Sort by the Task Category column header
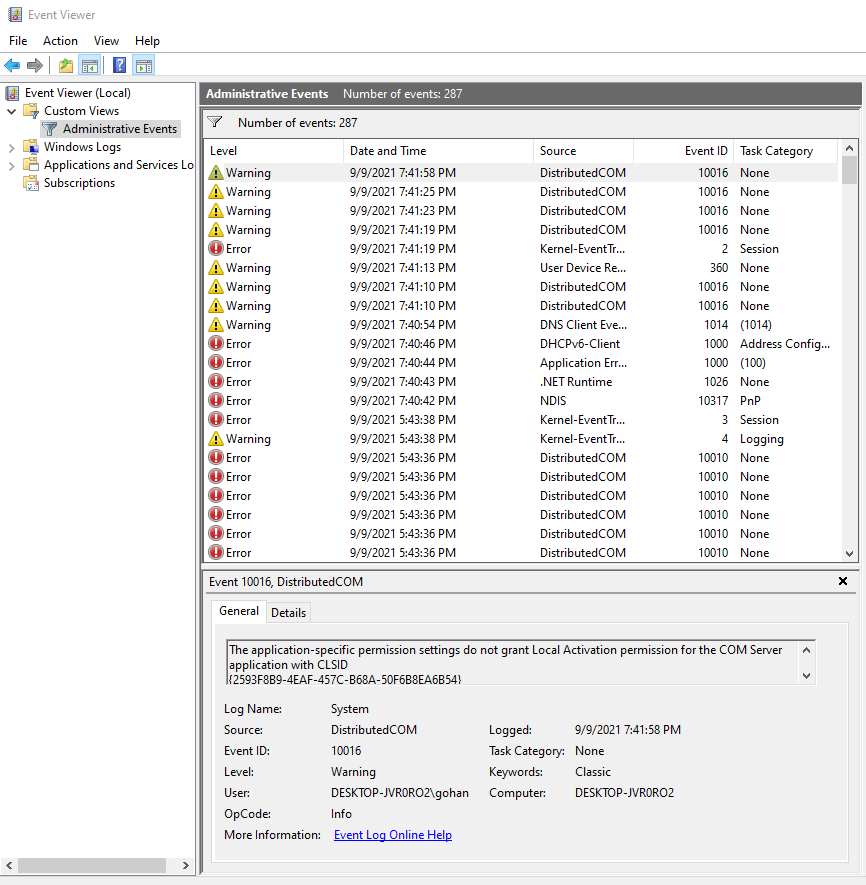Viewport: 866px width, 885px height. pos(786,151)
